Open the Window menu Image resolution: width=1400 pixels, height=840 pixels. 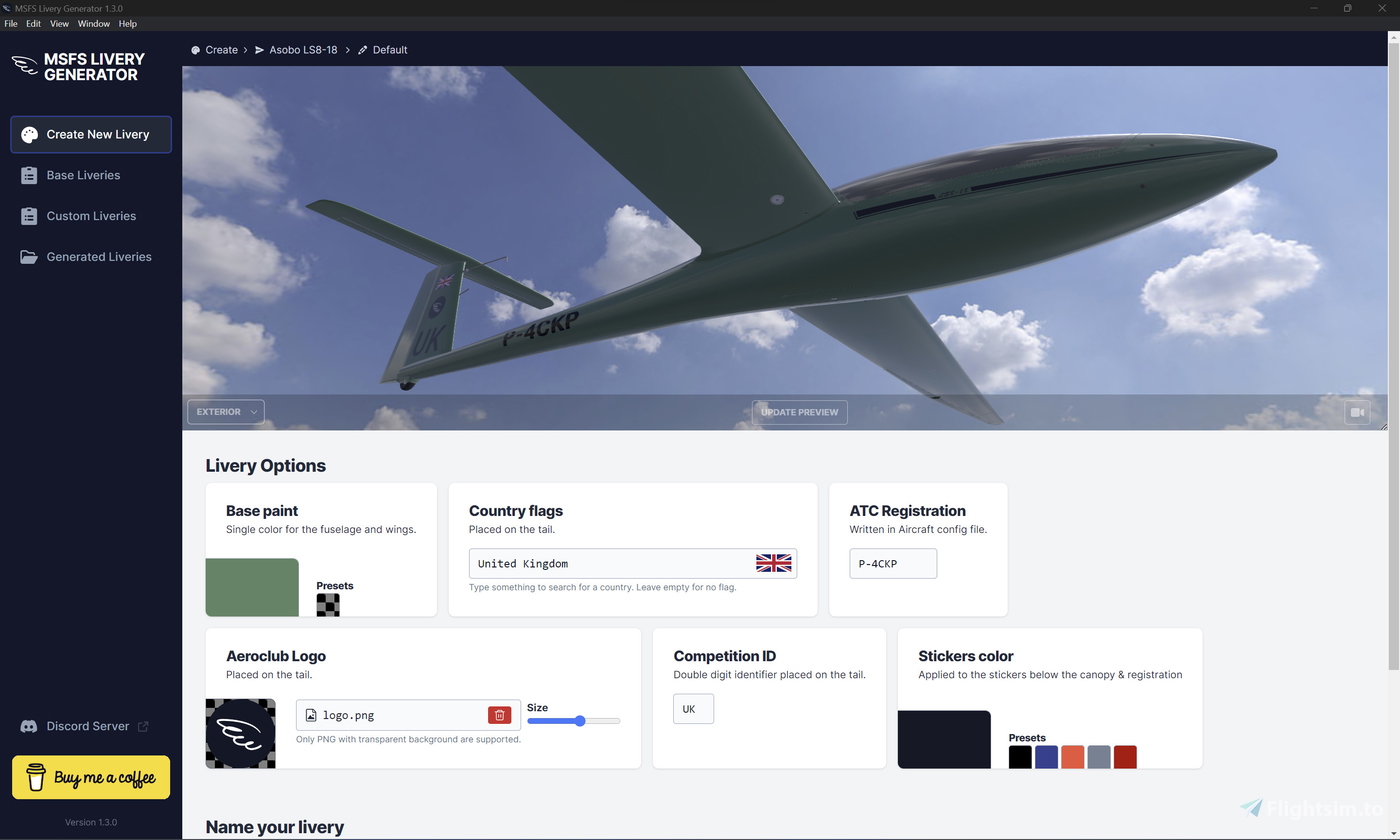pyautogui.click(x=93, y=23)
